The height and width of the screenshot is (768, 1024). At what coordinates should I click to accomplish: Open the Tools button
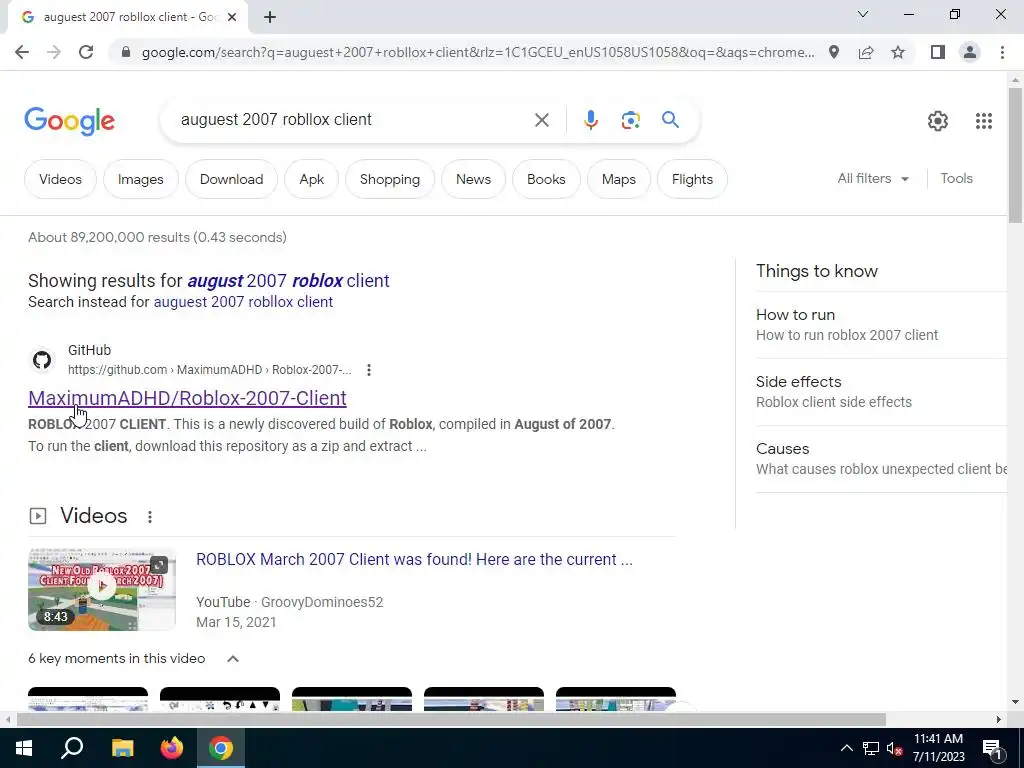[x=956, y=178]
